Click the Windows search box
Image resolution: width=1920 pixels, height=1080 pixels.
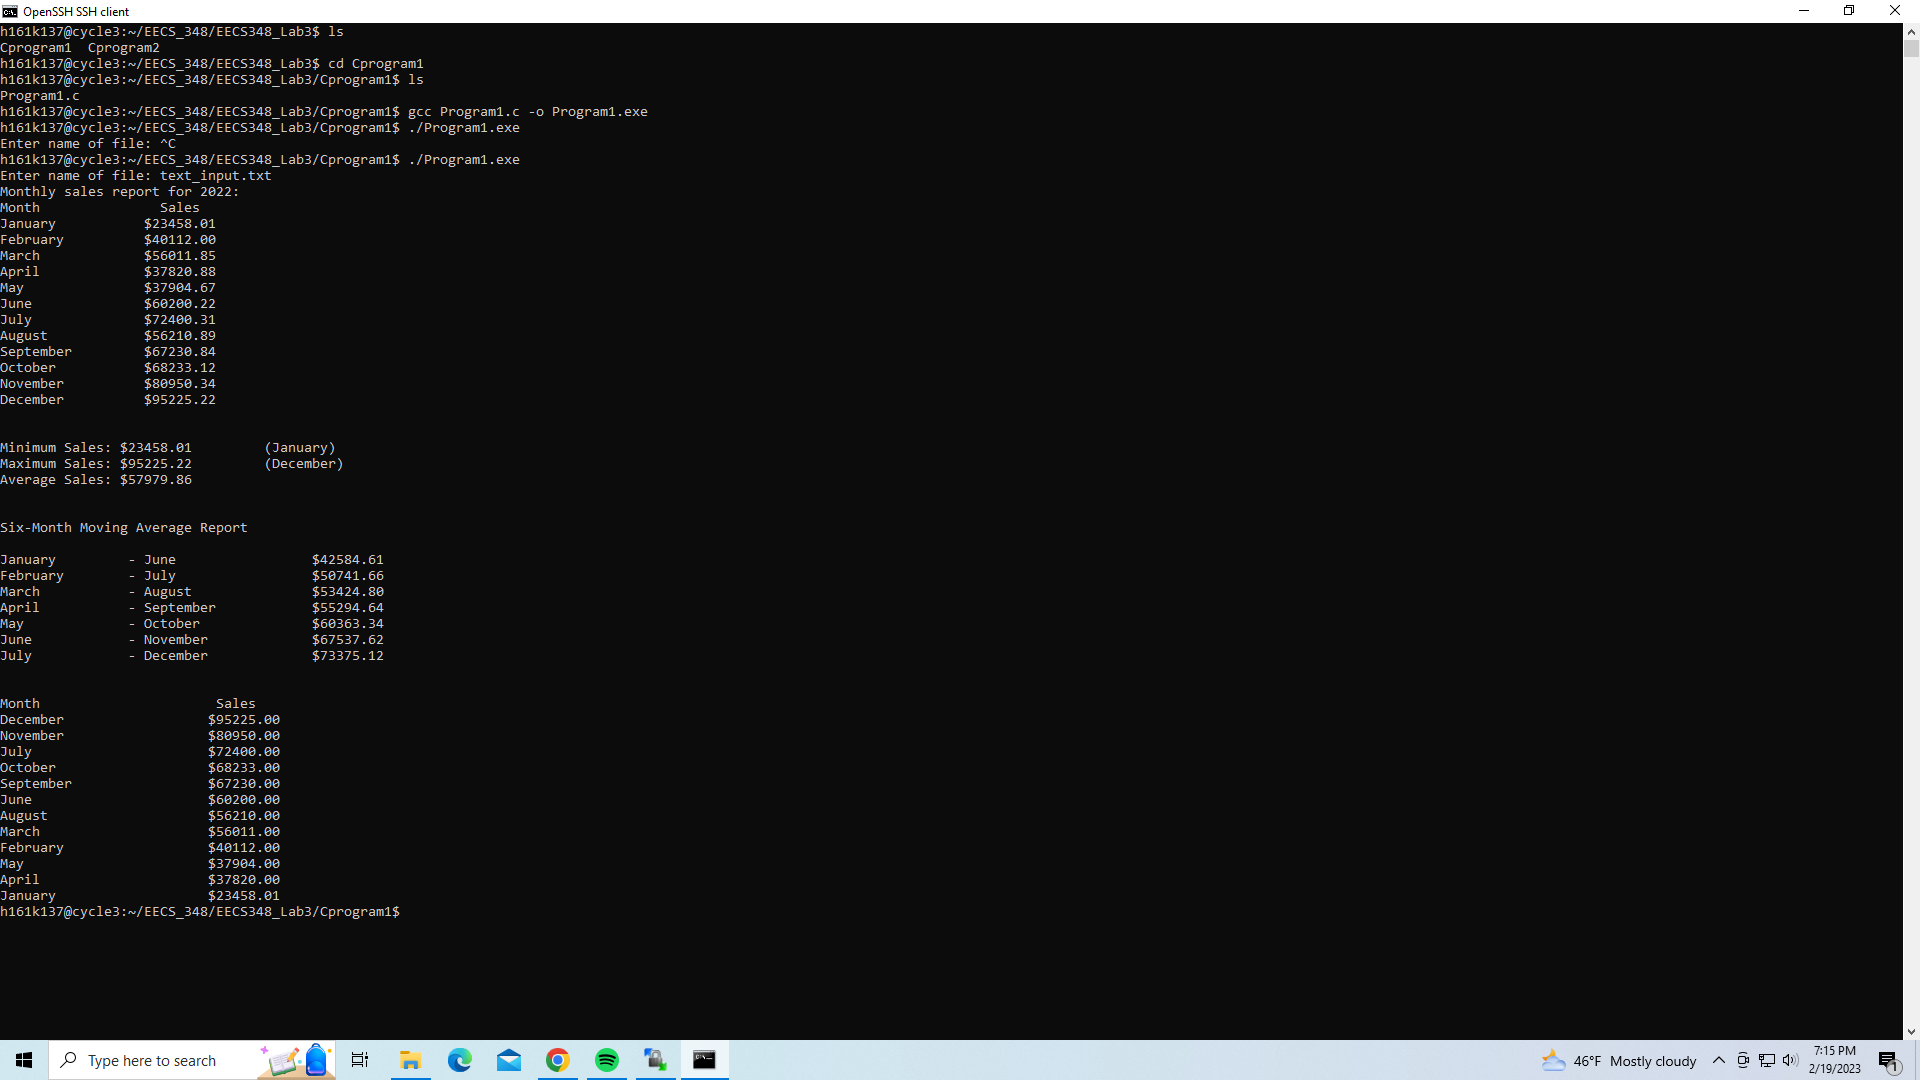point(160,1060)
